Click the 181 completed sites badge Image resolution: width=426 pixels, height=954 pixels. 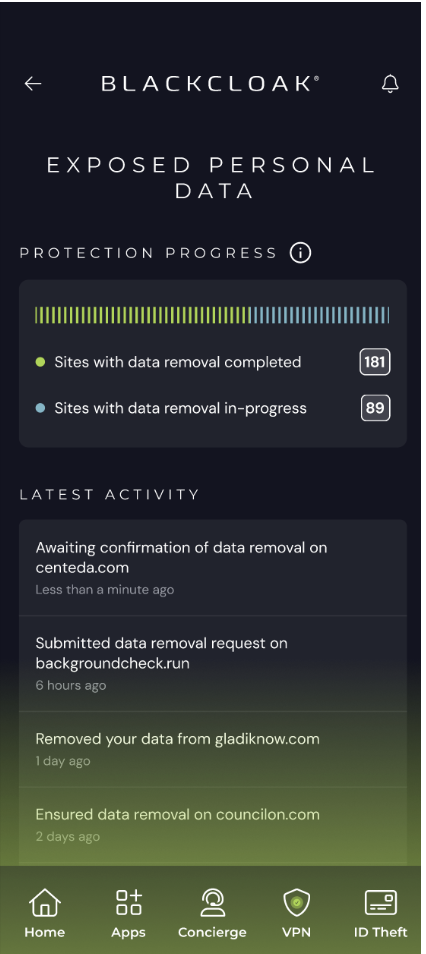(375, 362)
